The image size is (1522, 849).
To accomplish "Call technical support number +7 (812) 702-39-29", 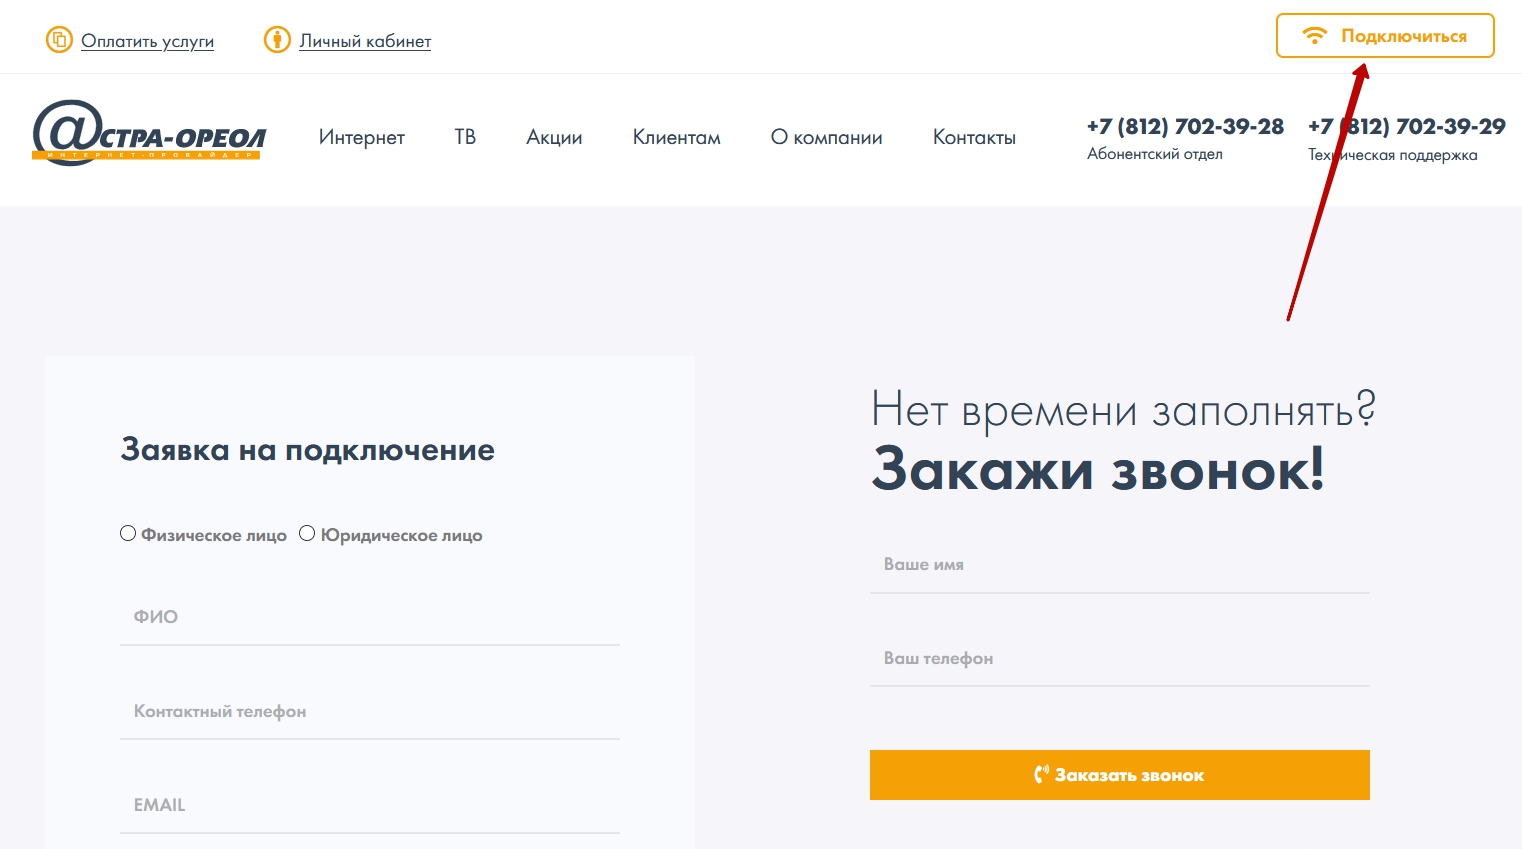I will (x=1407, y=127).
